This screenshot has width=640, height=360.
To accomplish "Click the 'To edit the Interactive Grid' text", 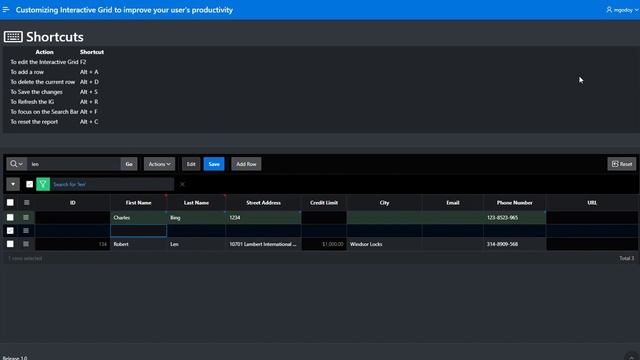I will click(x=44, y=62).
